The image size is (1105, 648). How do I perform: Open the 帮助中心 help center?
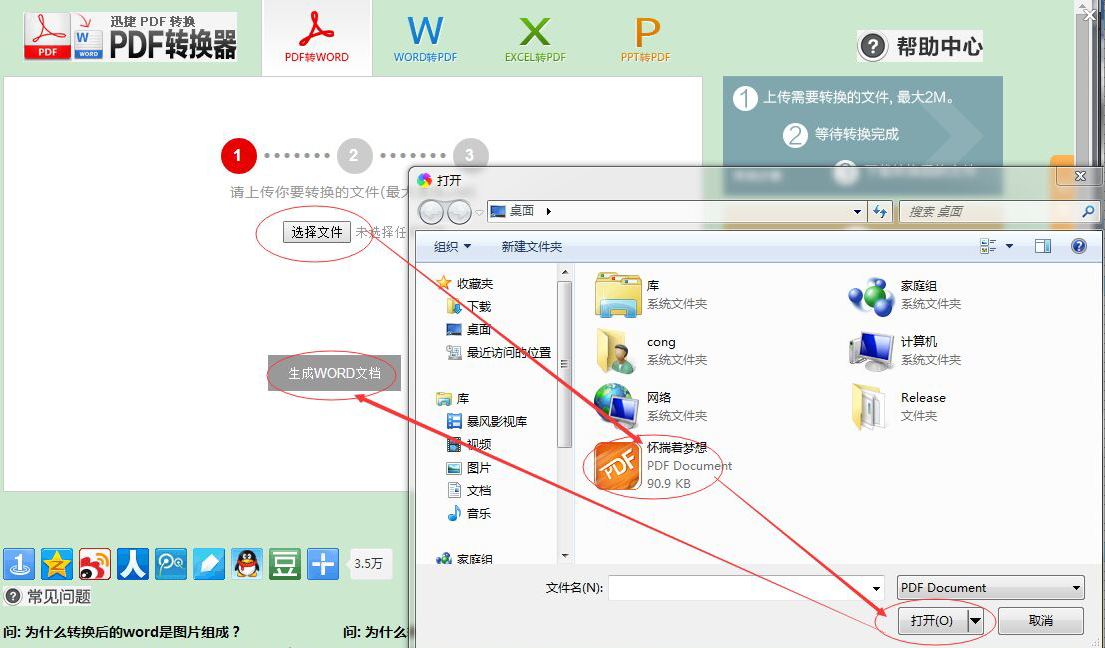pos(920,46)
